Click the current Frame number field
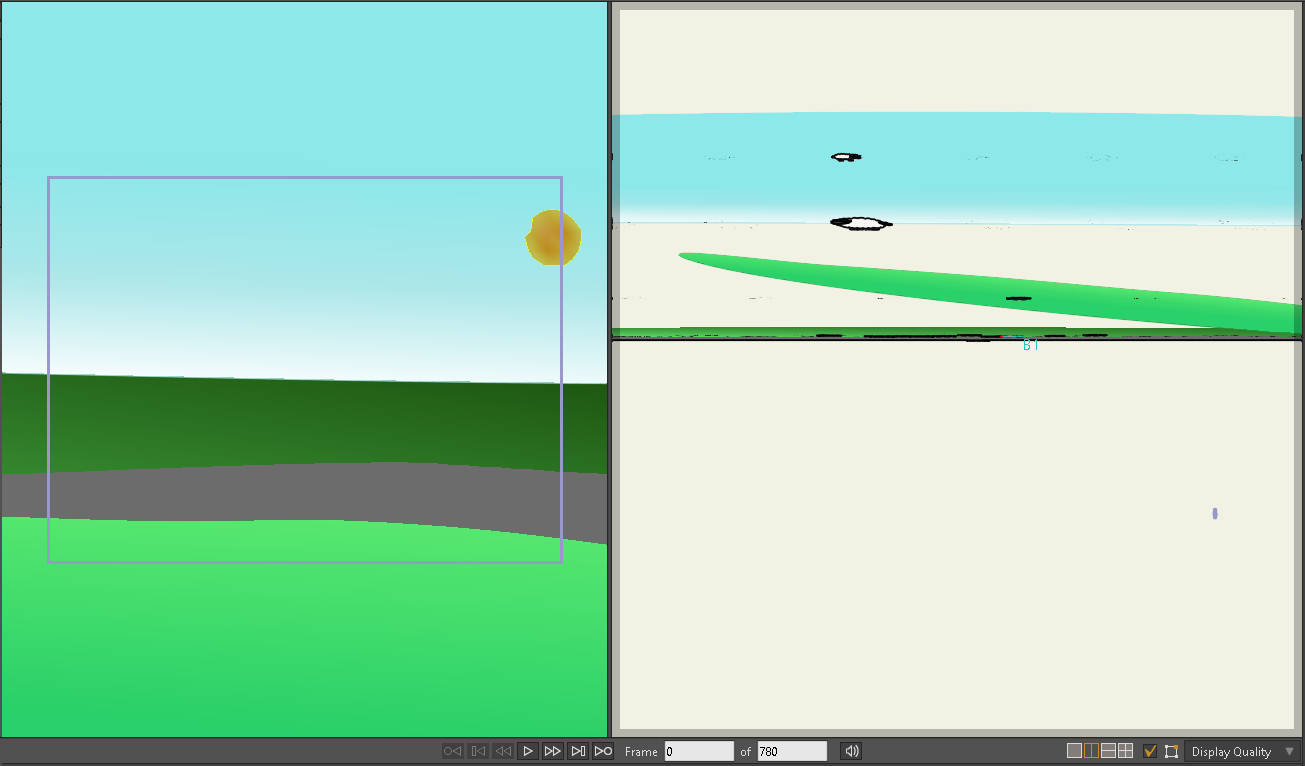This screenshot has width=1305, height=766. click(x=699, y=751)
